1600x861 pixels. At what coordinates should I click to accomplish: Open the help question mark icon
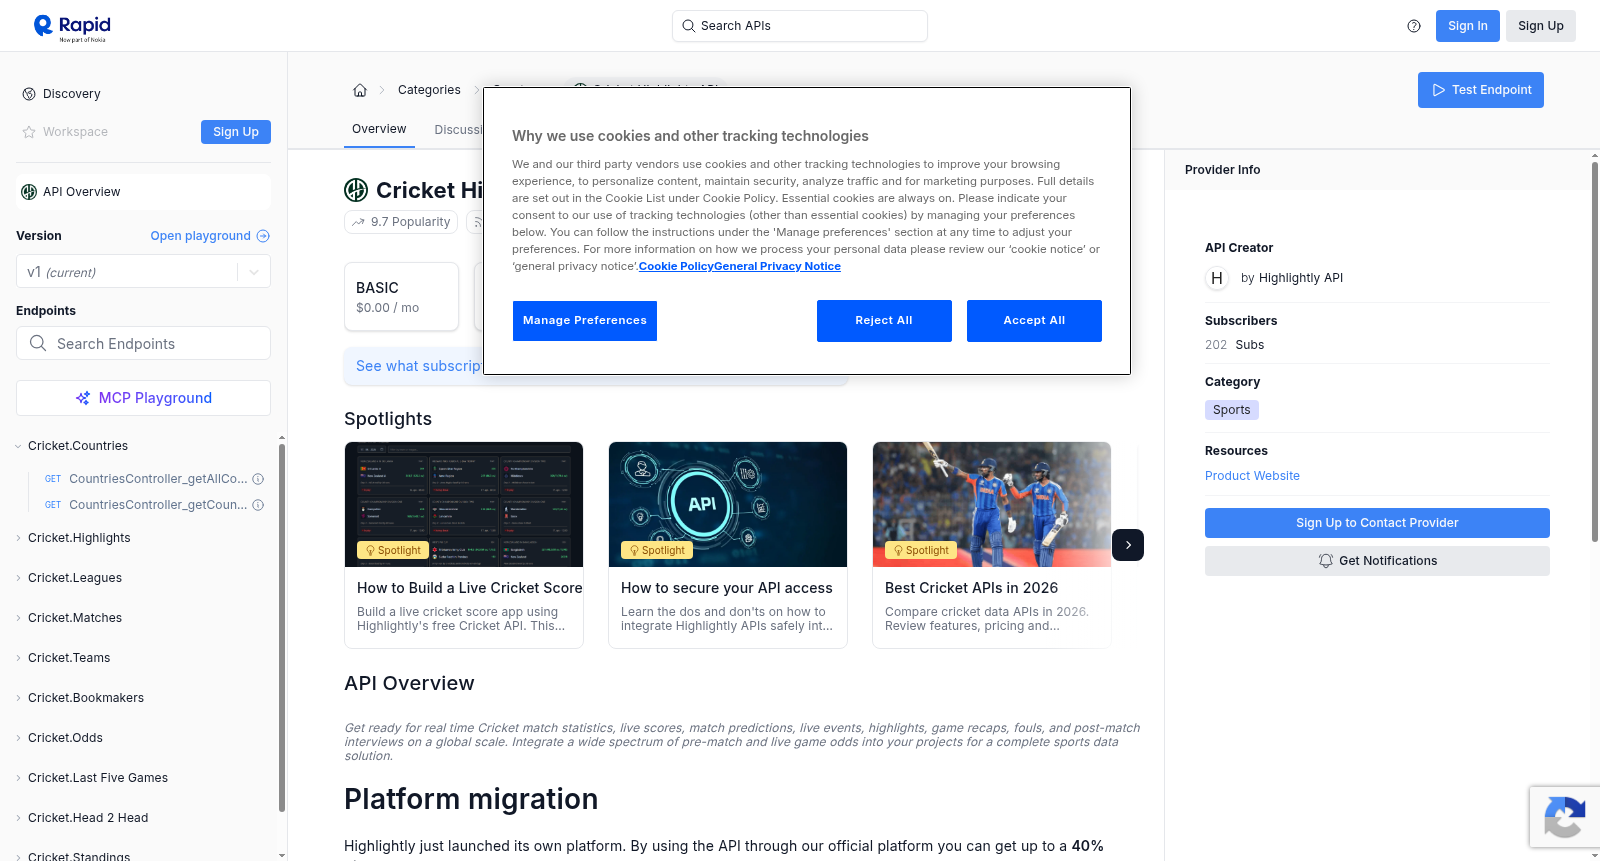click(x=1414, y=26)
